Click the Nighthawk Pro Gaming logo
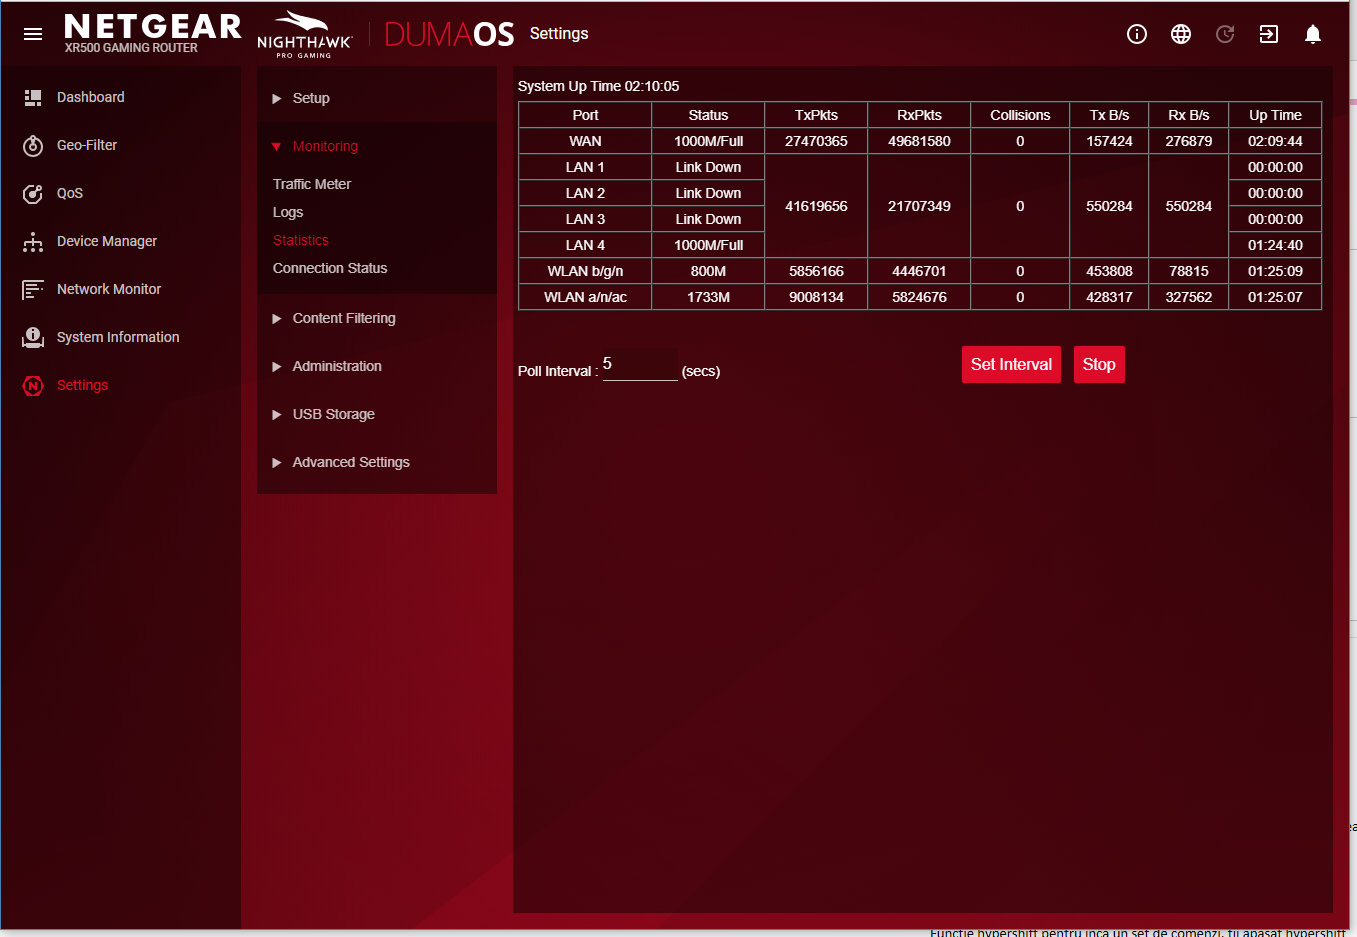Screen dimensions: 1357x937 (304, 34)
